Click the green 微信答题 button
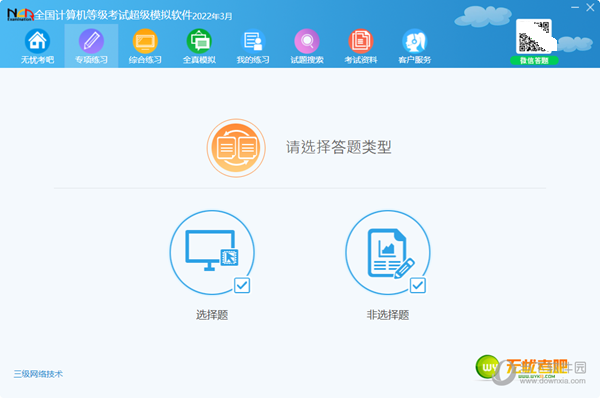600x398 pixels. [x=534, y=60]
